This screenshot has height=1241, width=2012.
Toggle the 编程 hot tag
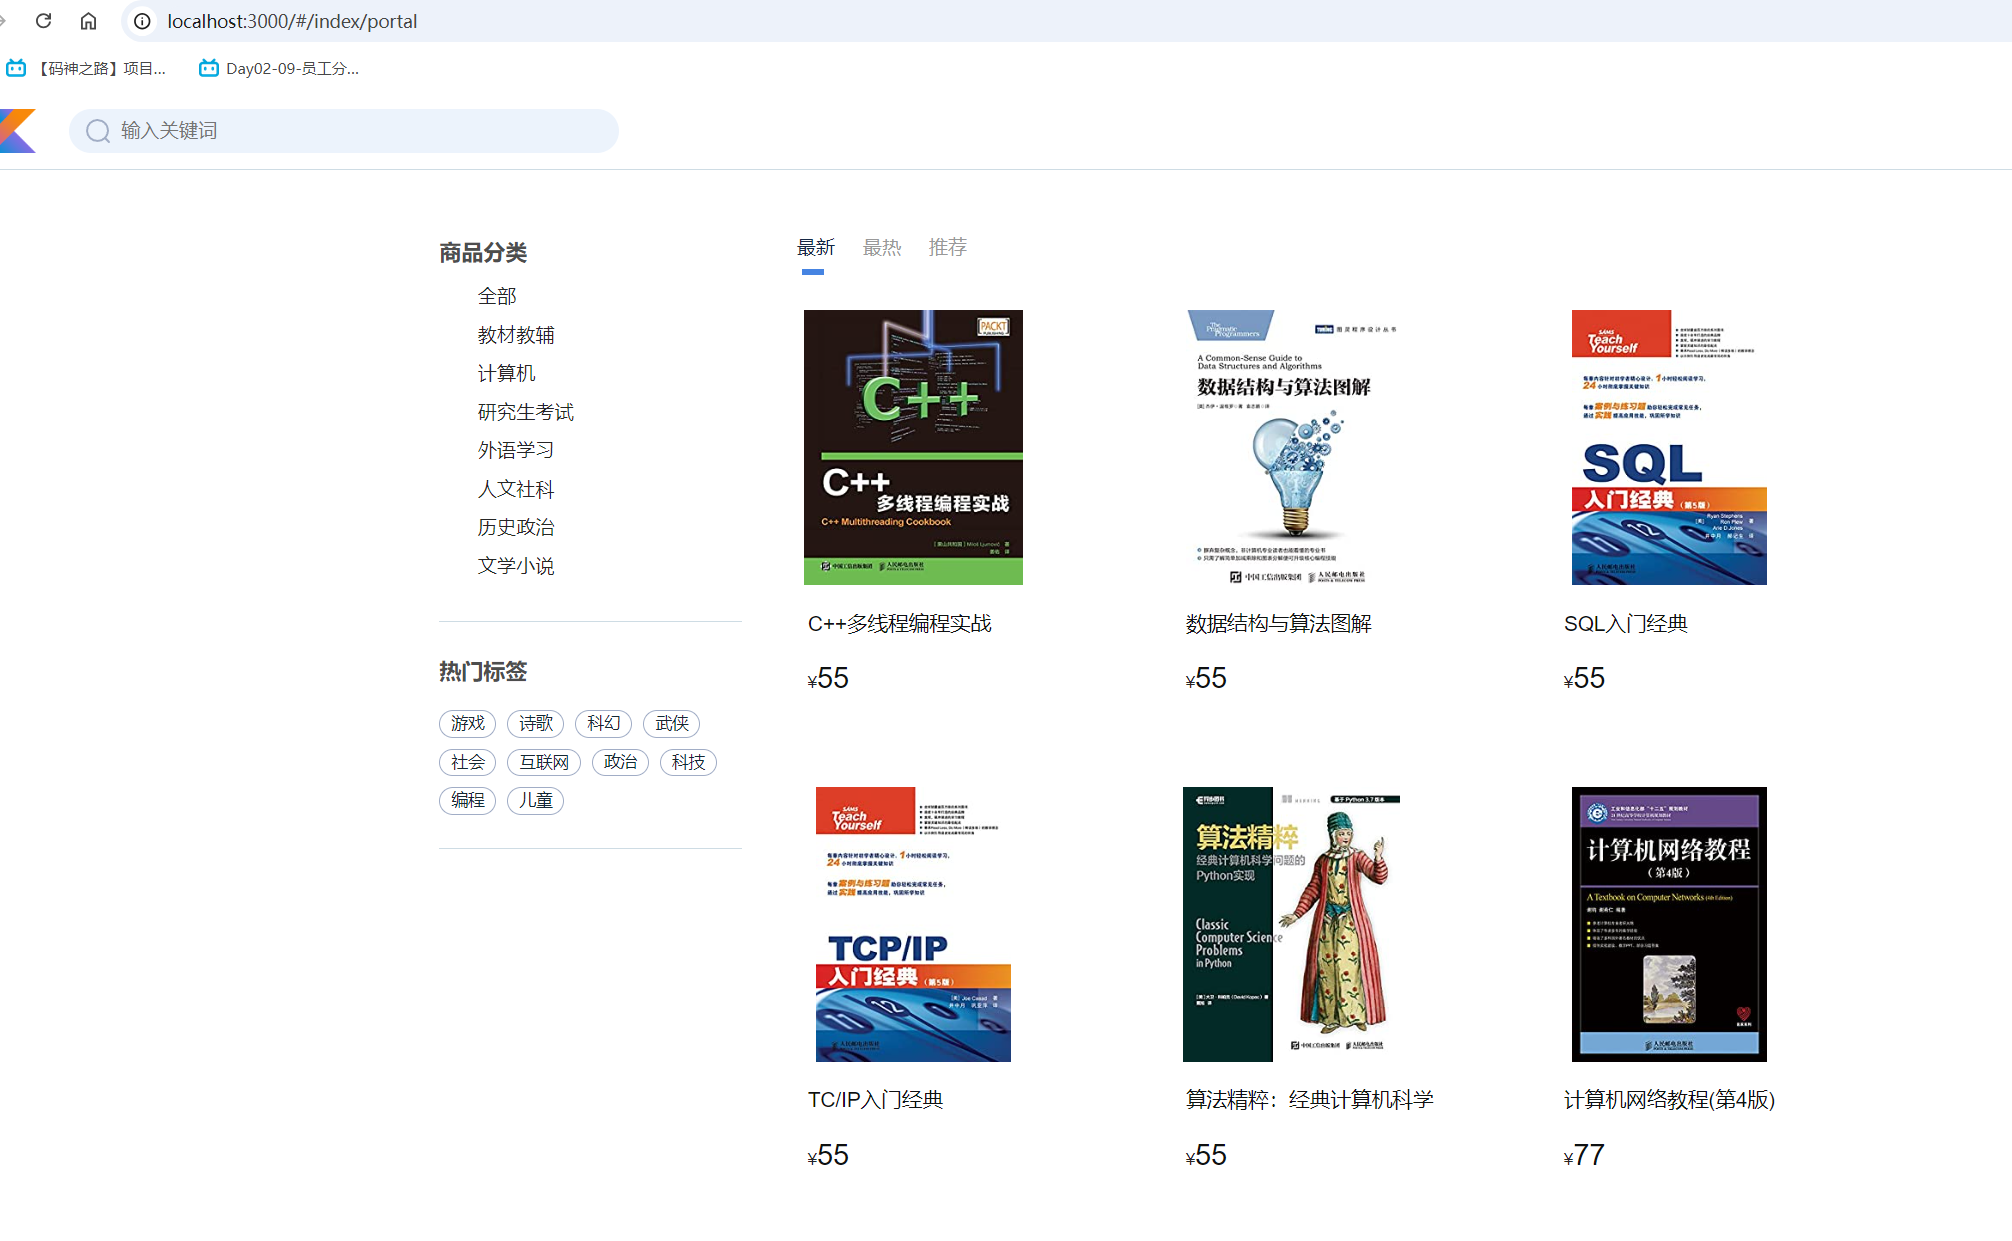point(467,800)
